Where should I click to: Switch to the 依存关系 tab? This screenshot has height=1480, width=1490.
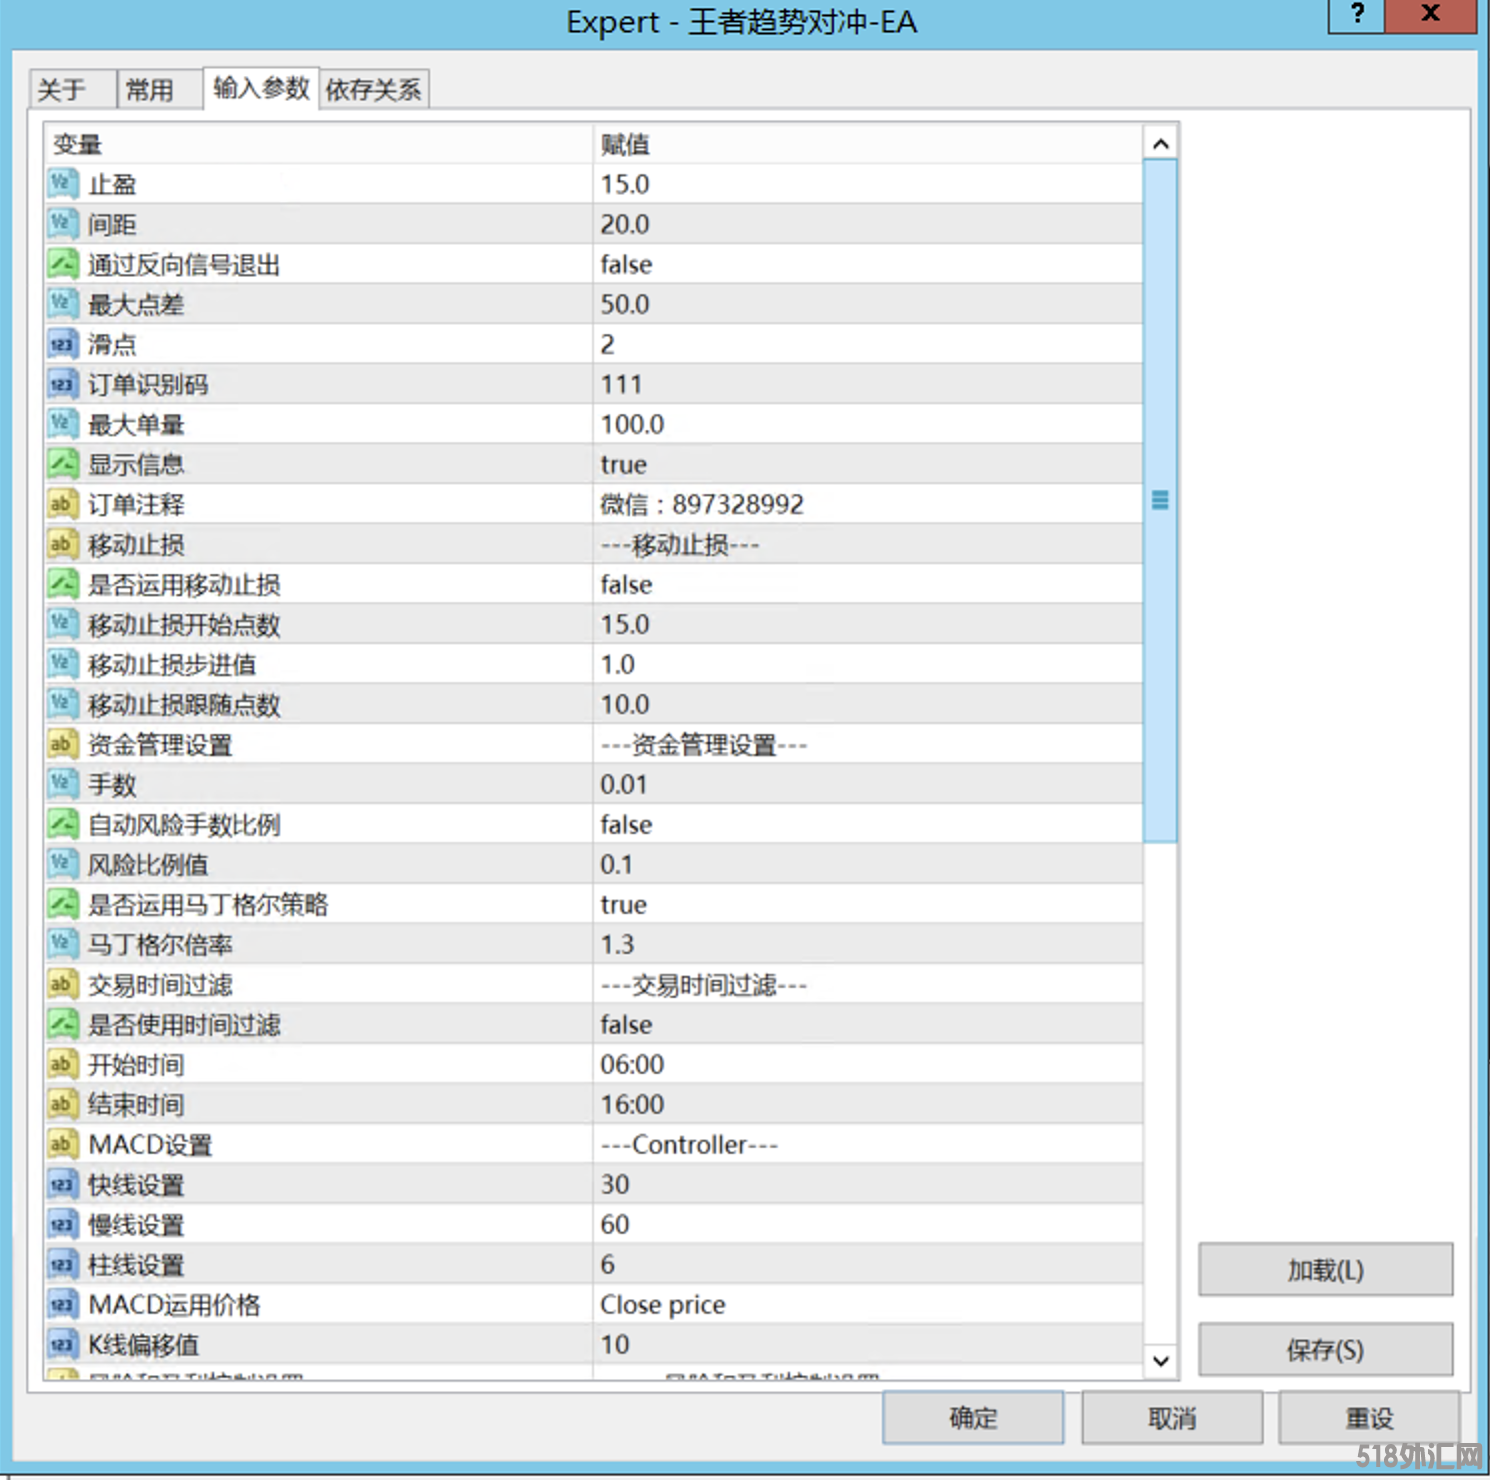pos(372,89)
